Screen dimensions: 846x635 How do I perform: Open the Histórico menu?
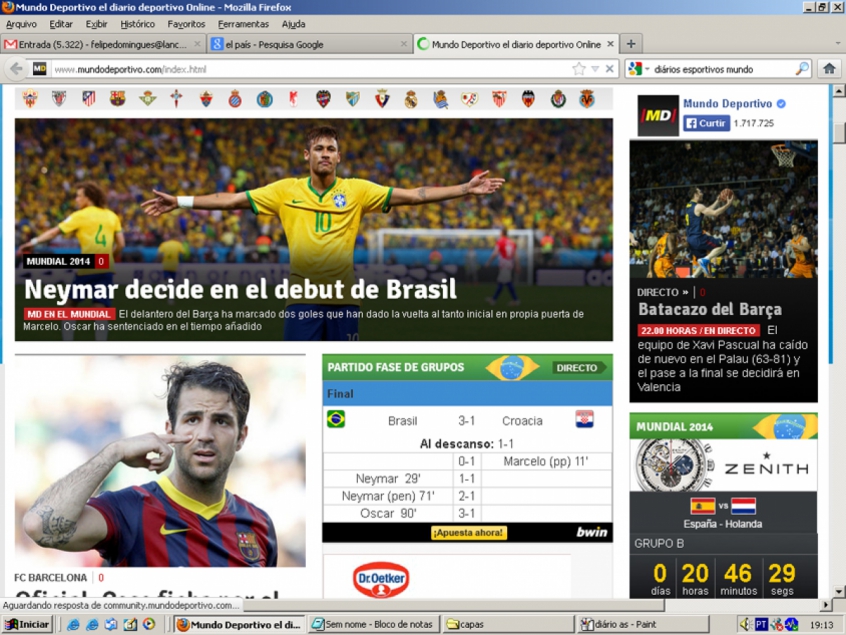138,24
